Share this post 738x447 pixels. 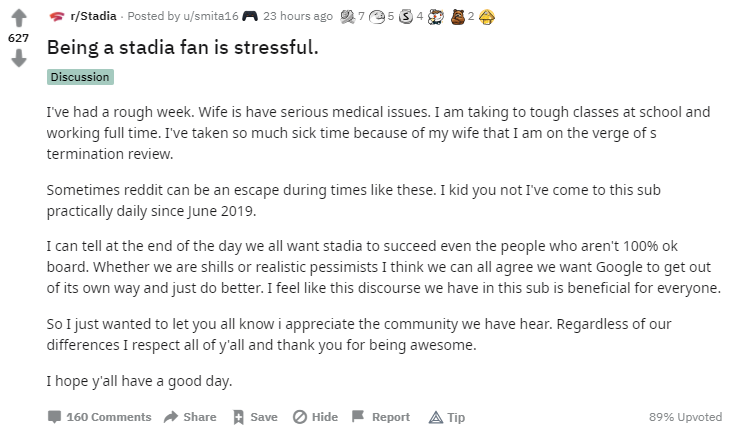pos(190,417)
